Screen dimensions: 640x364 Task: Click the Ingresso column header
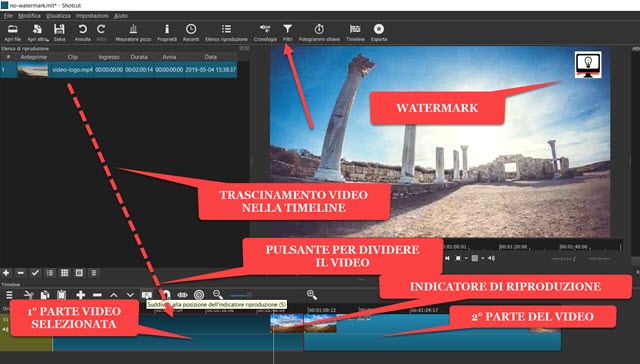pos(109,57)
